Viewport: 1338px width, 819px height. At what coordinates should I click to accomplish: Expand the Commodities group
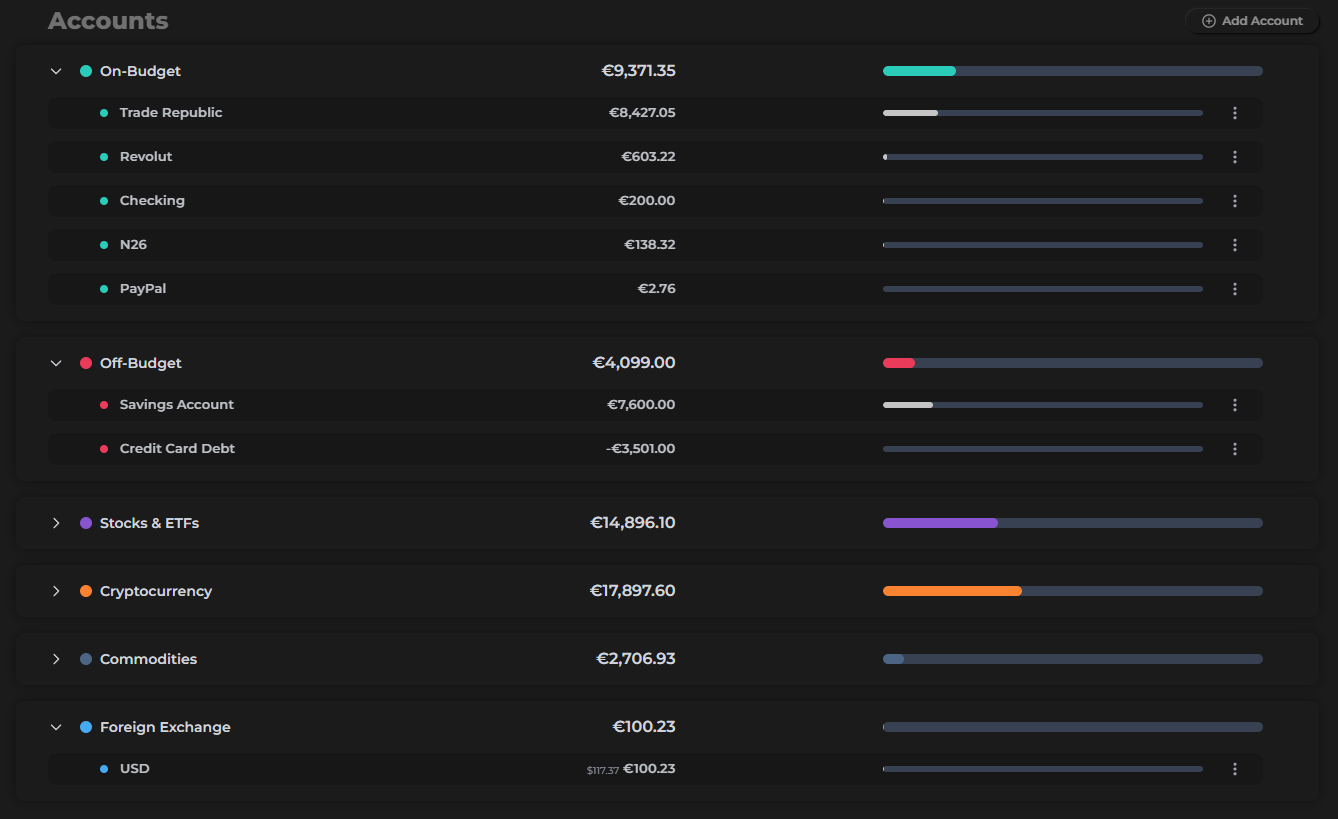56,659
